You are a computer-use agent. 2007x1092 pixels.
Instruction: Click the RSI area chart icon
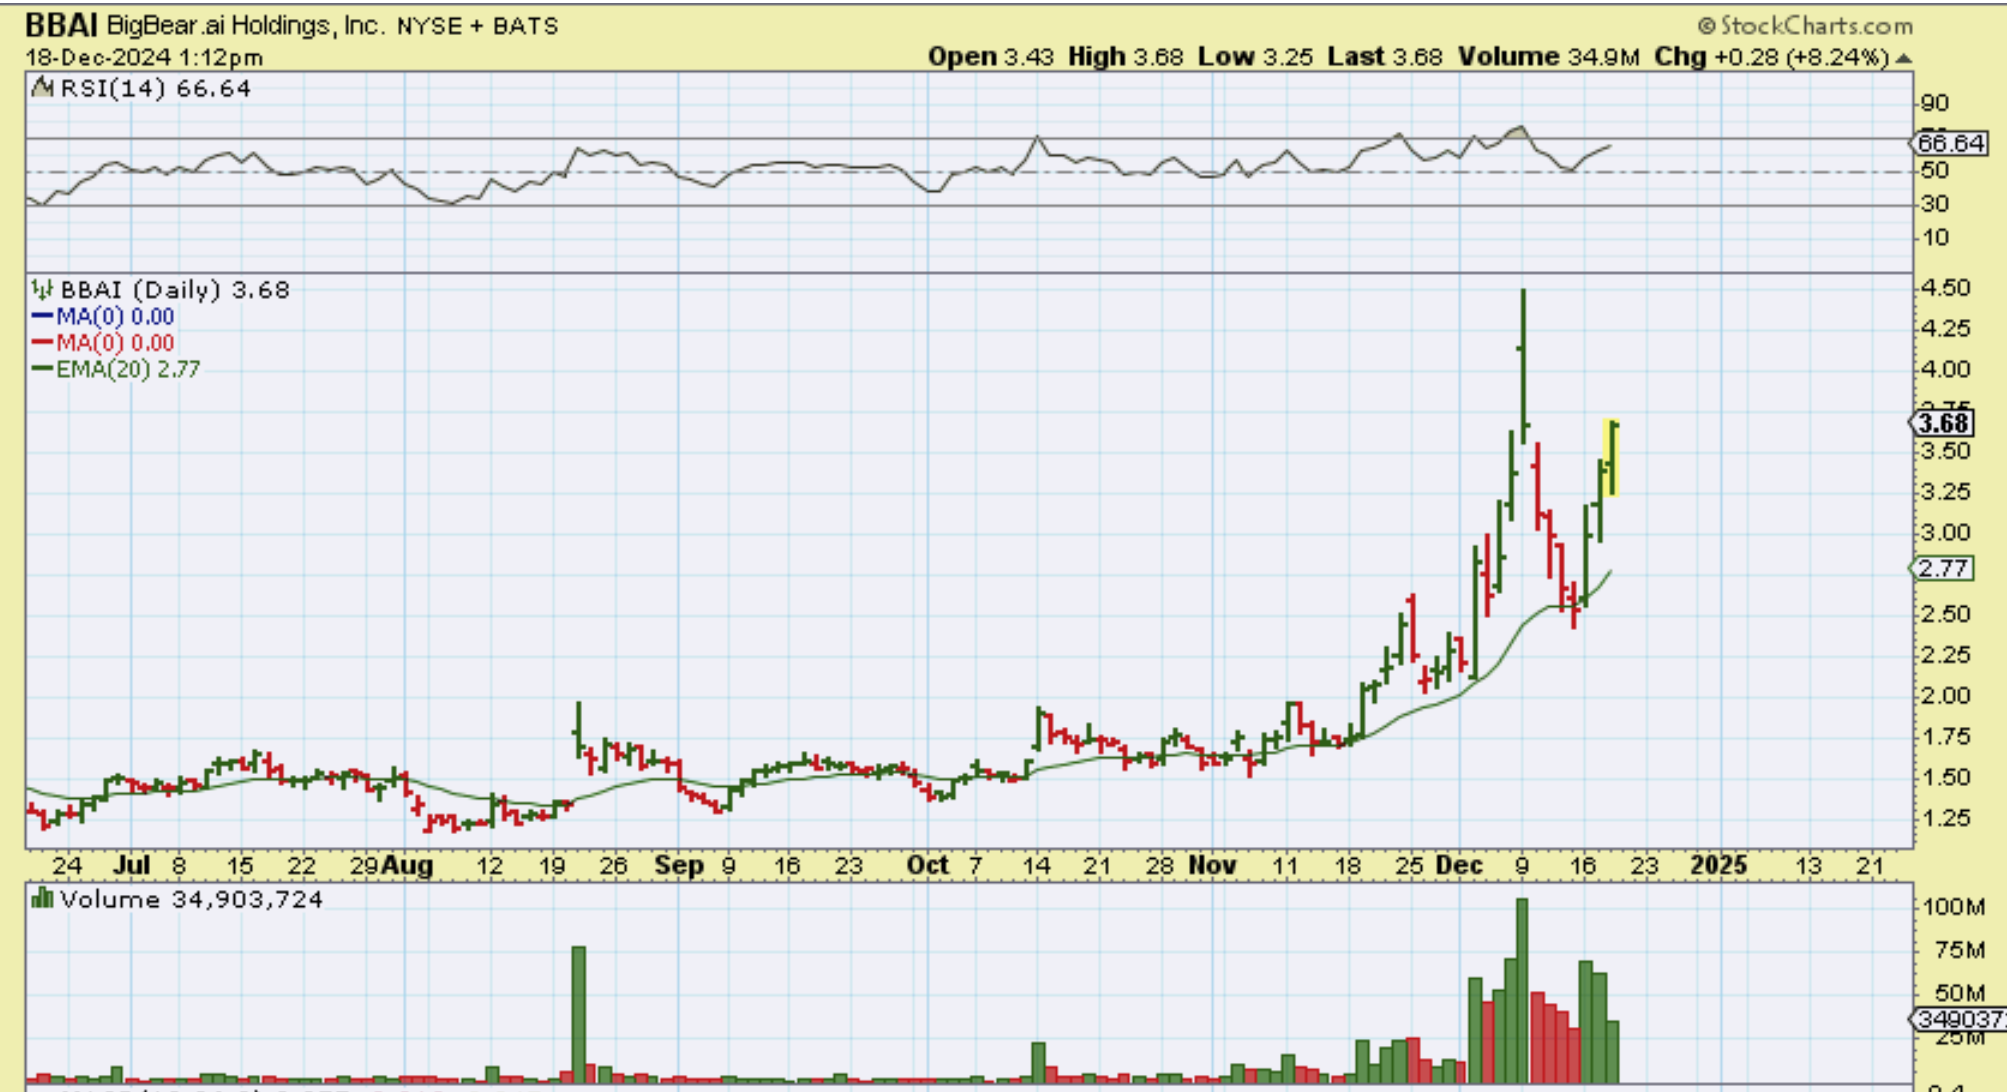[x=42, y=88]
